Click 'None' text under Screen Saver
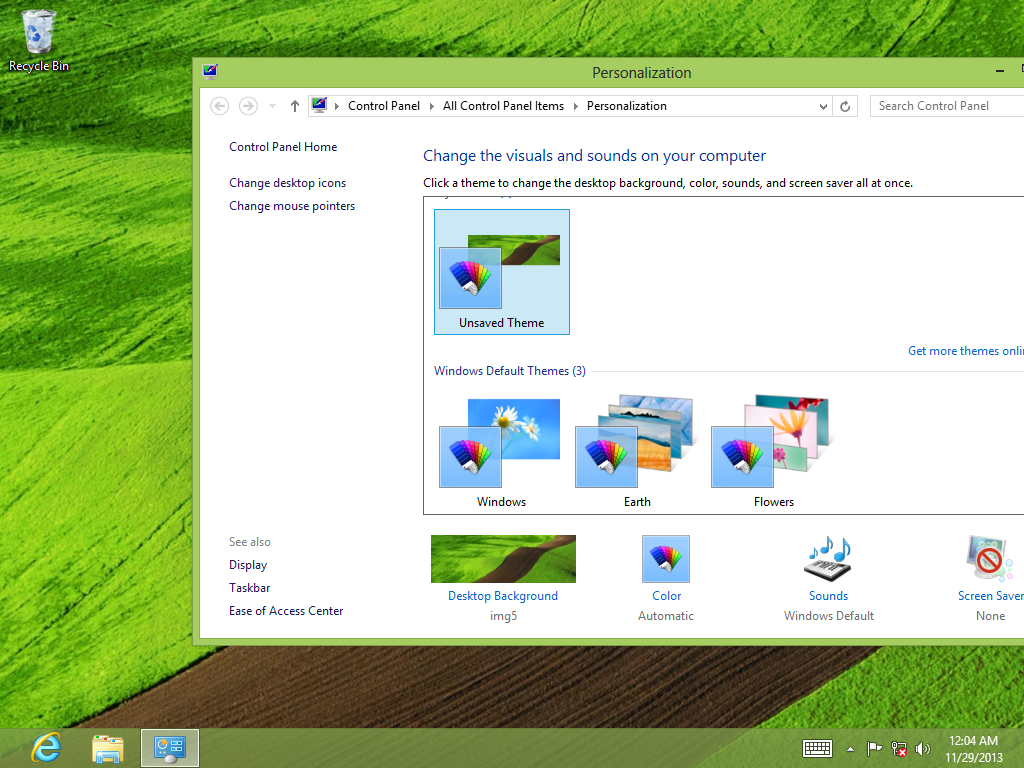1024x768 pixels. [991, 616]
